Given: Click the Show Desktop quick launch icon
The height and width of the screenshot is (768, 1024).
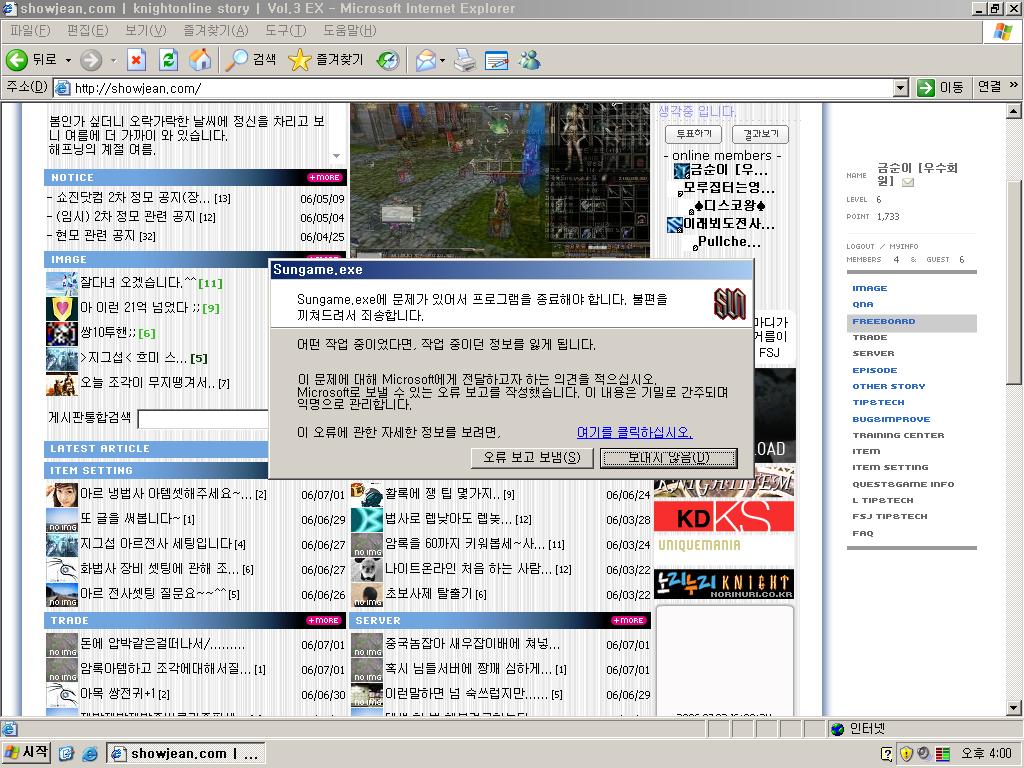Looking at the screenshot, I should point(66,754).
